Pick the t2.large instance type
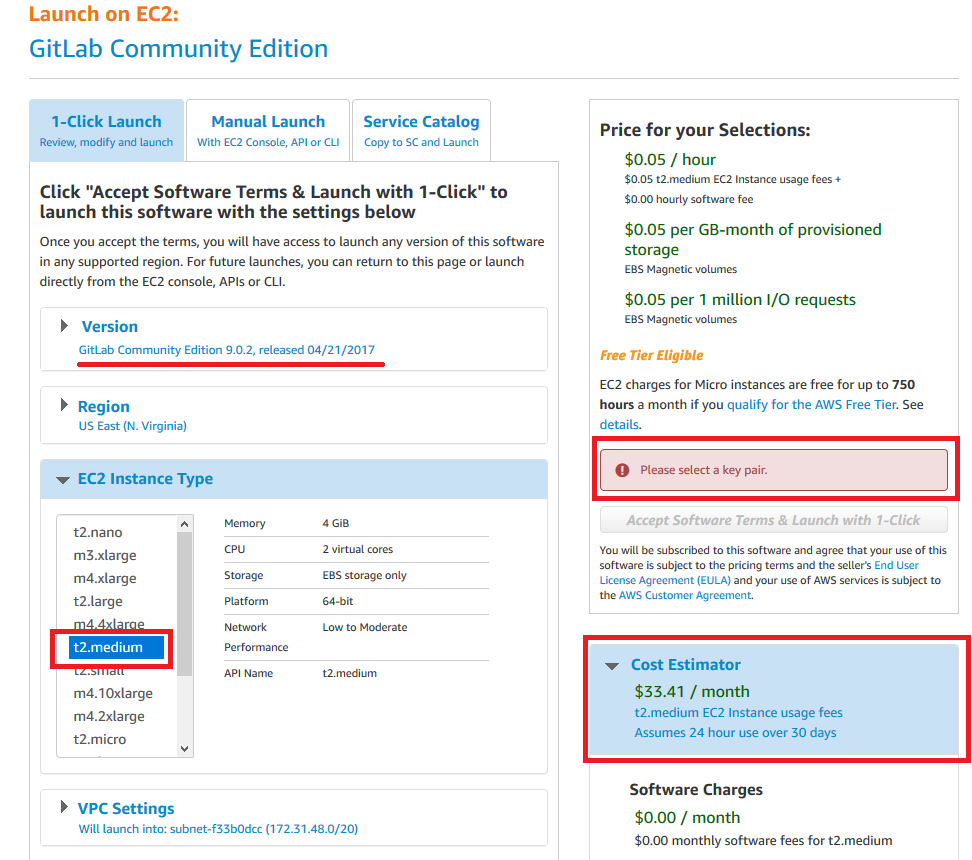Screen dimensions: 972x860 (x=98, y=601)
